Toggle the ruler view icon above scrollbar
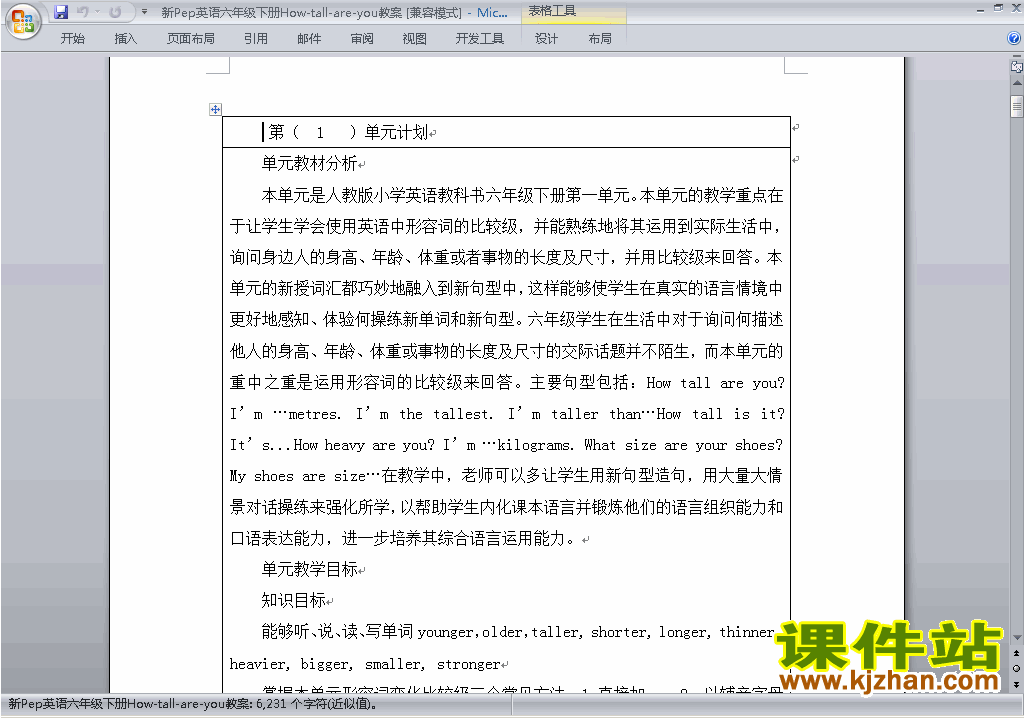This screenshot has height=718, width=1024. click(x=1016, y=67)
